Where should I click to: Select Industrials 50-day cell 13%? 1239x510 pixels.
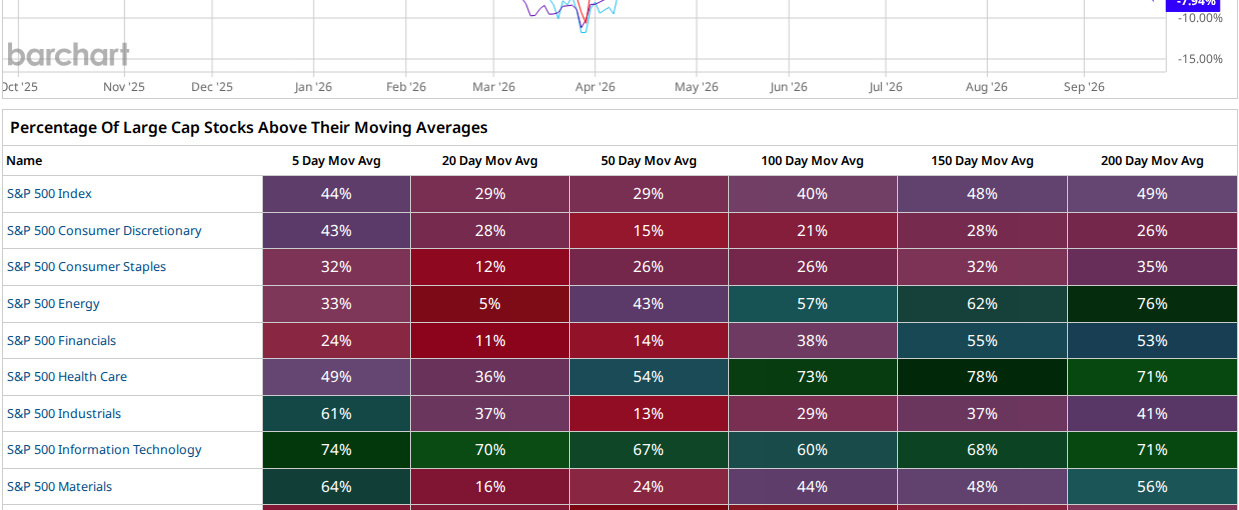point(648,414)
